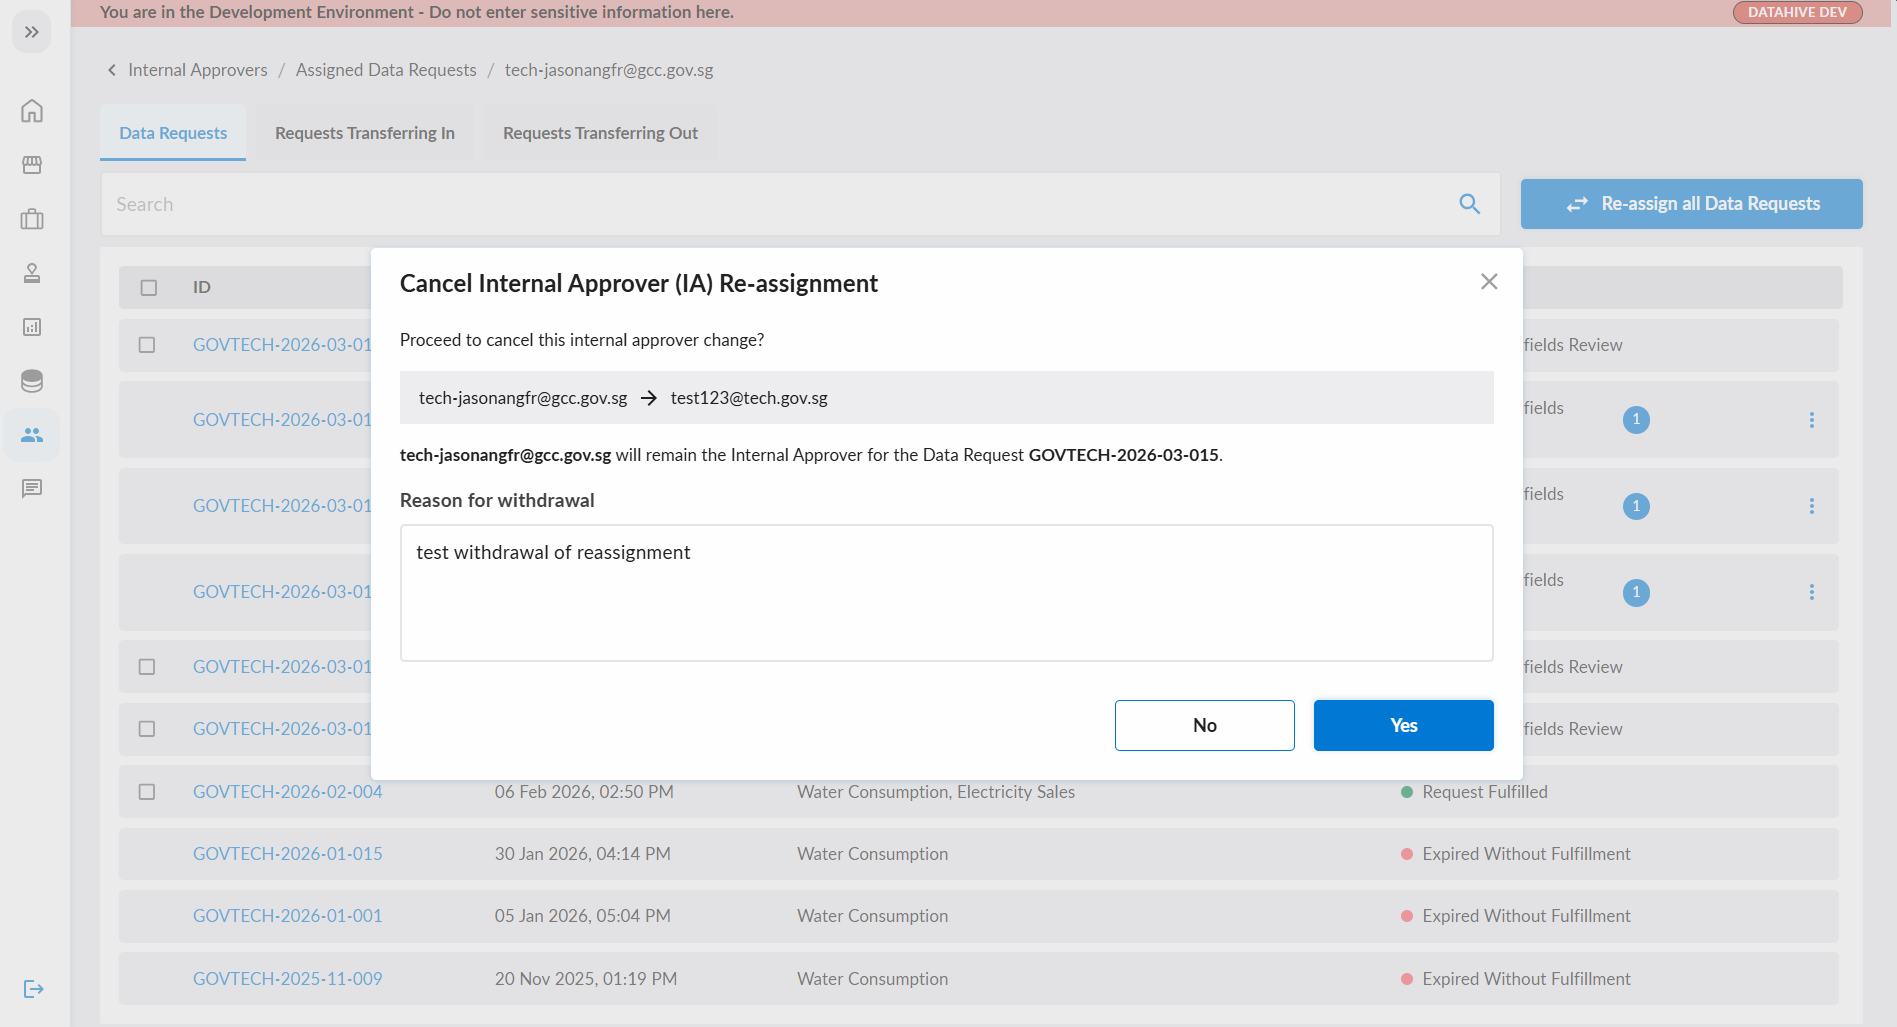Open the reports chart sidebar icon

tap(32, 326)
